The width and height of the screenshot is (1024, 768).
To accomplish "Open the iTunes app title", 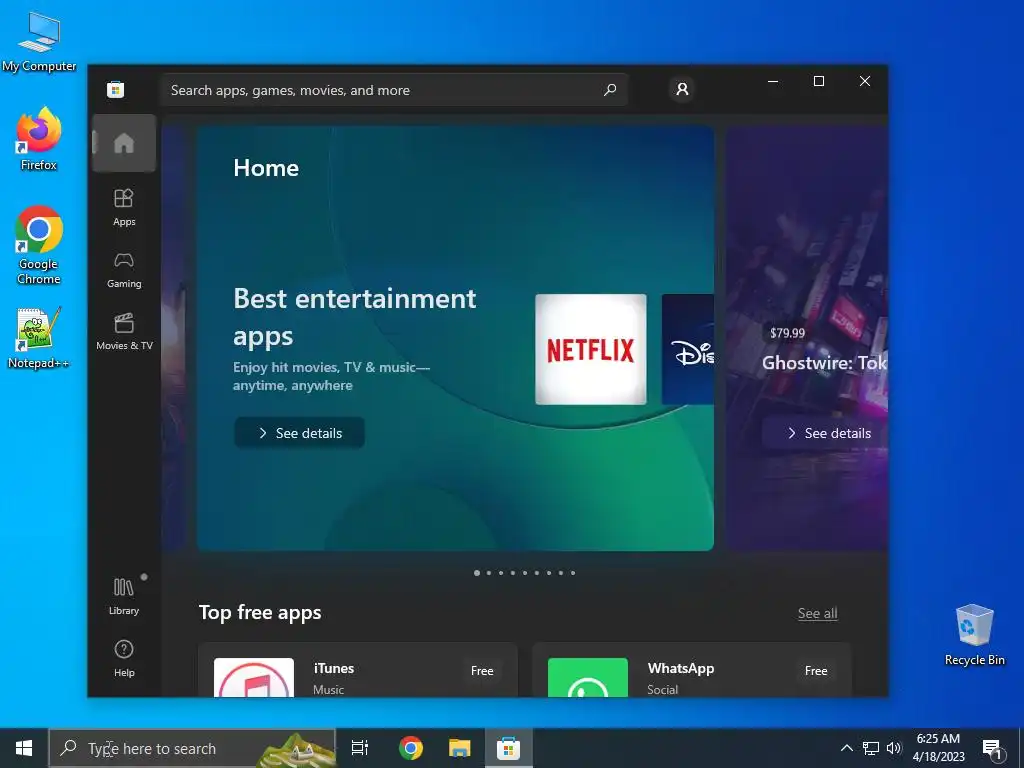I will point(334,668).
